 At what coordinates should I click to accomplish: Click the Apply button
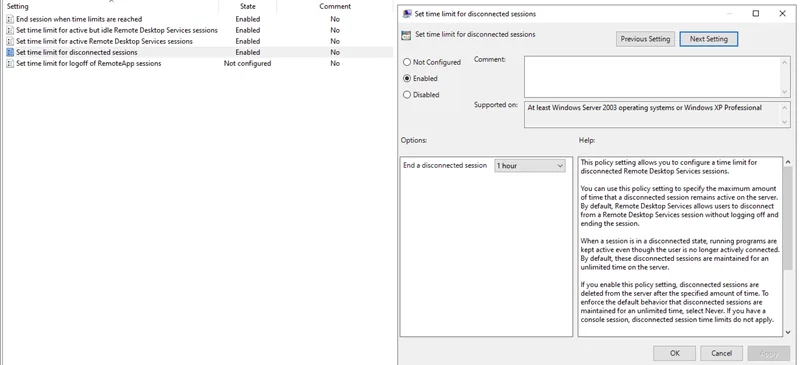[768, 353]
